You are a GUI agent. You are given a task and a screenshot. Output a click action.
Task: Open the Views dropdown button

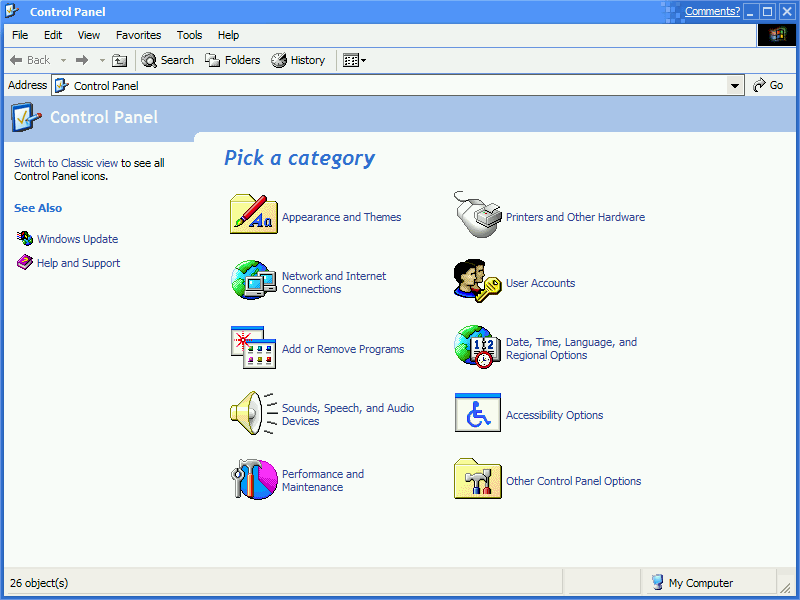(x=354, y=60)
